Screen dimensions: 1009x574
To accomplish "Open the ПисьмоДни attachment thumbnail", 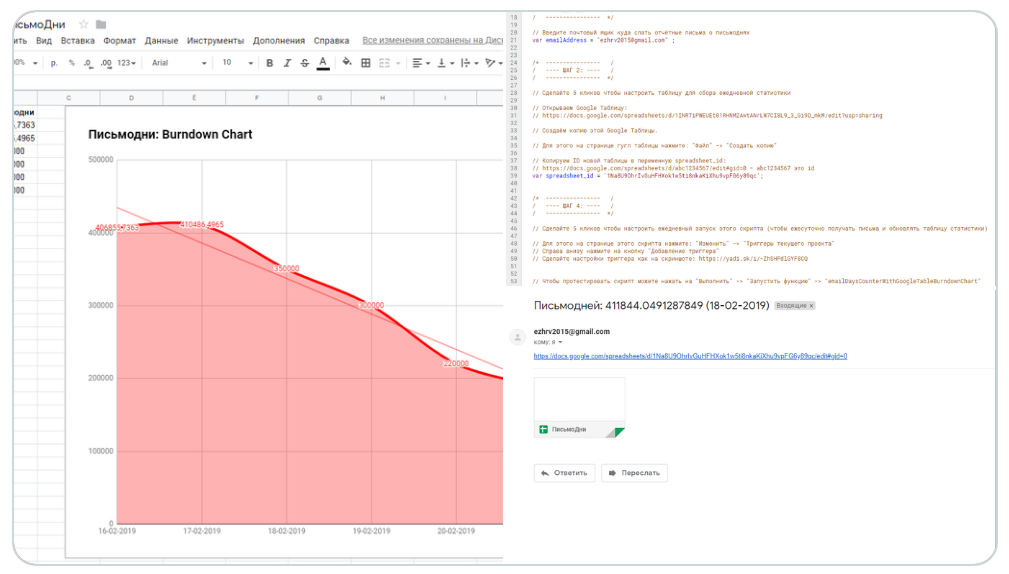I will pos(579,407).
